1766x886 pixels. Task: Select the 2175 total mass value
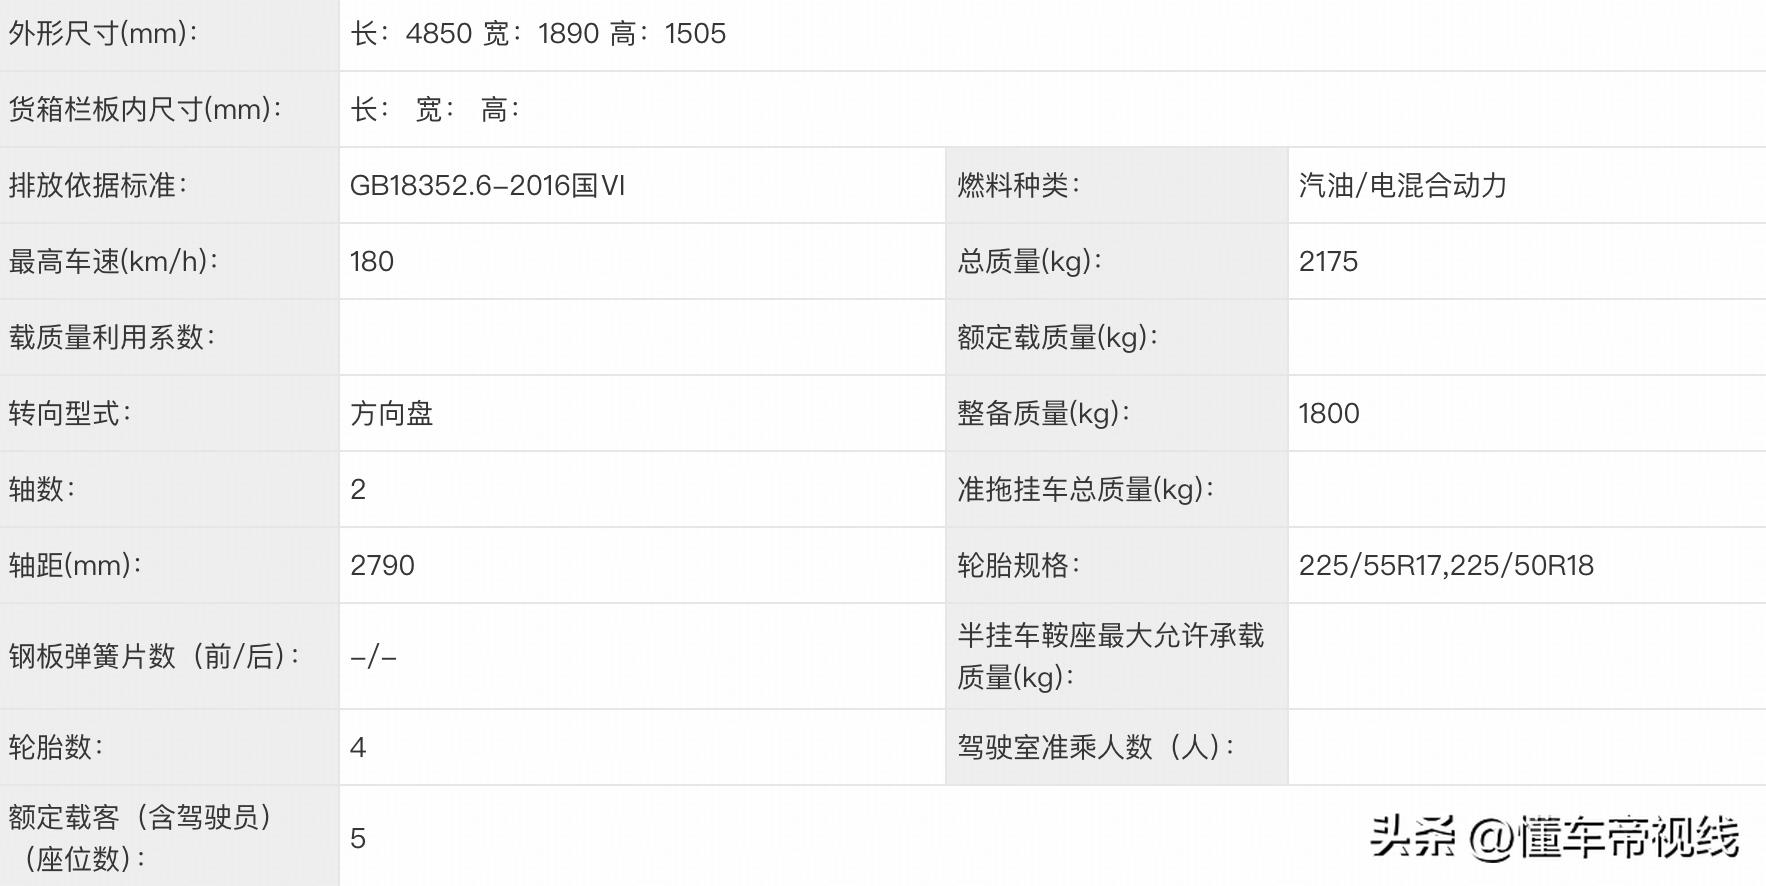1328,262
